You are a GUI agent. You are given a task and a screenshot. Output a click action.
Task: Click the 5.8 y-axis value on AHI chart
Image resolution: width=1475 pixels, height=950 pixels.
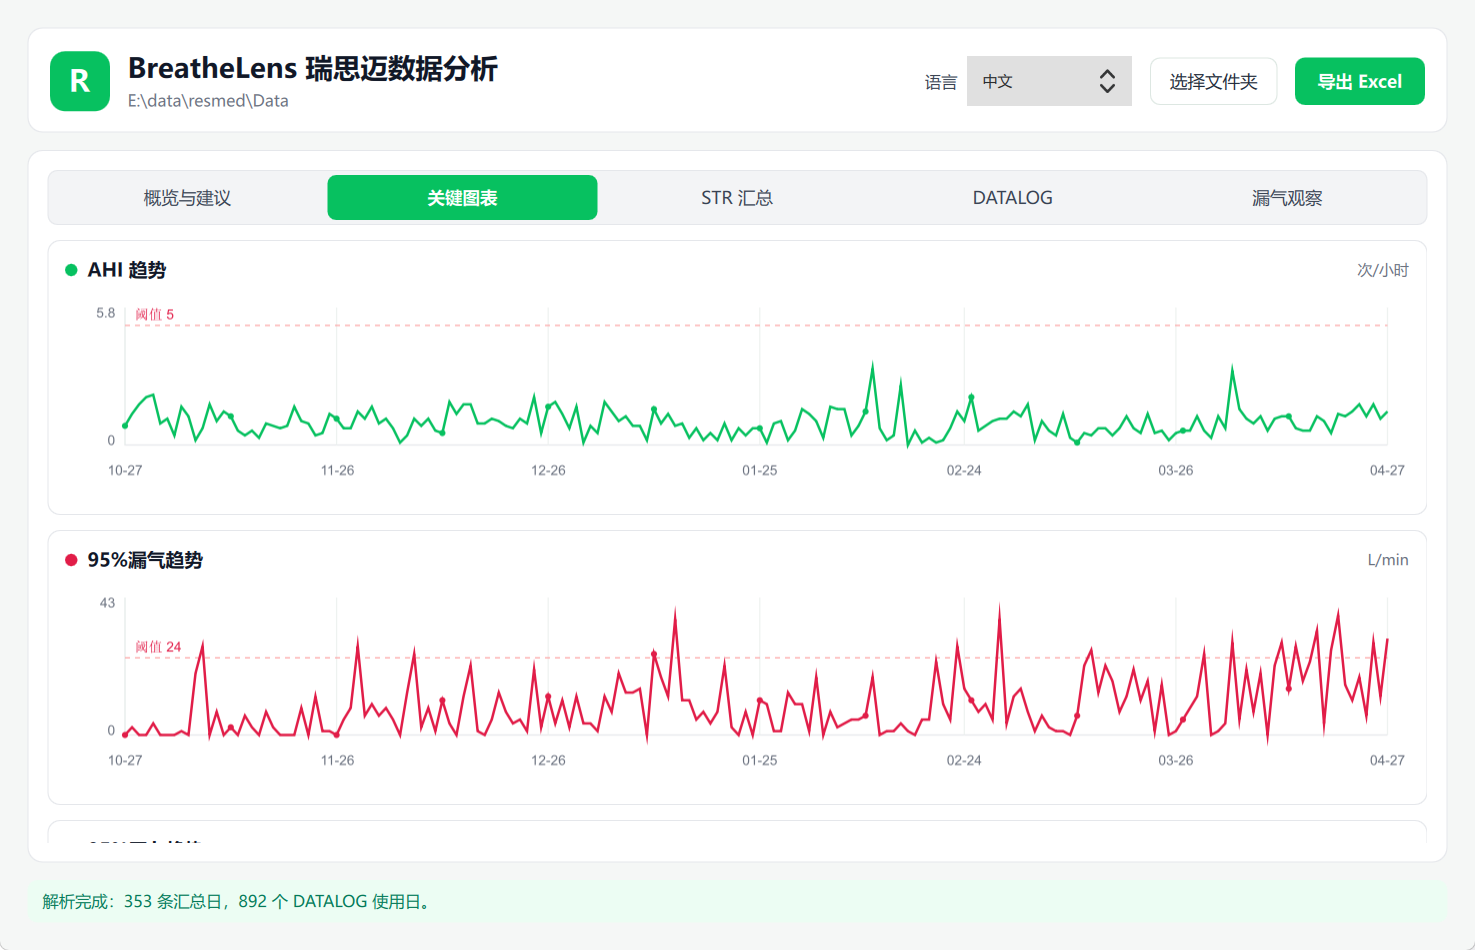pyautogui.click(x=106, y=313)
